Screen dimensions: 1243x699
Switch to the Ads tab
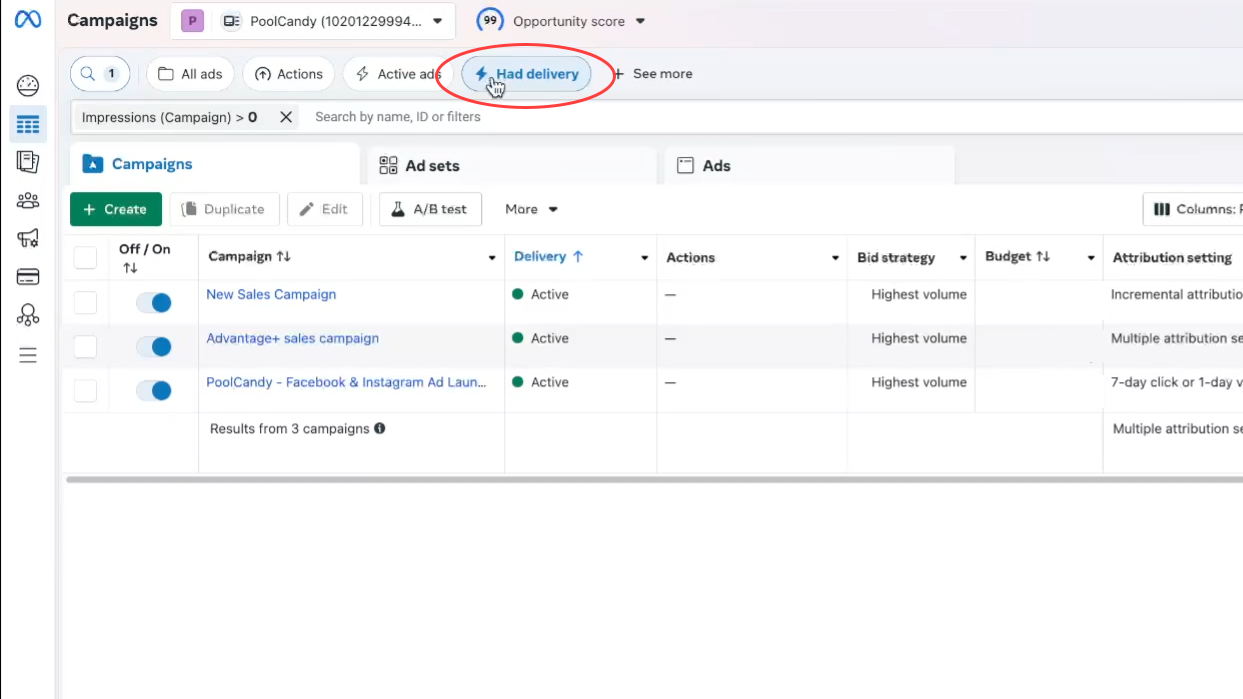809,166
